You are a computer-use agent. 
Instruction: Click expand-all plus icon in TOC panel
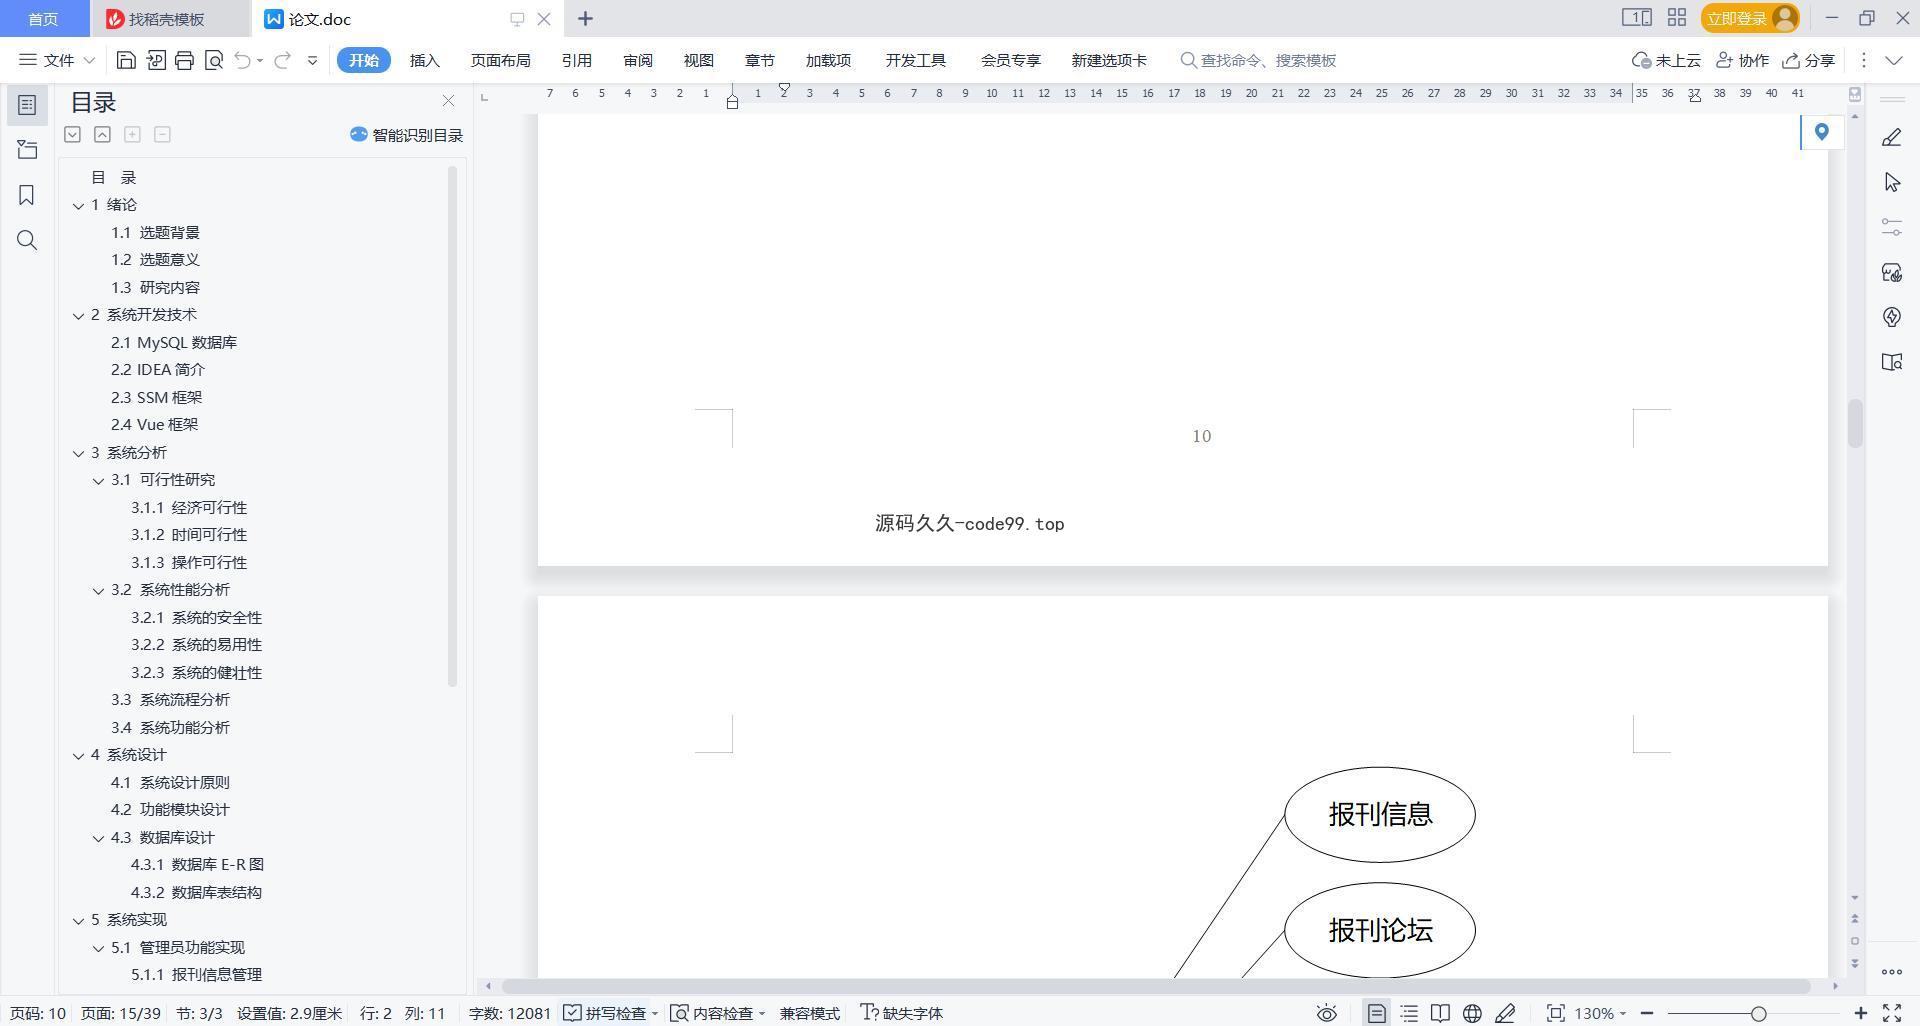tap(132, 134)
